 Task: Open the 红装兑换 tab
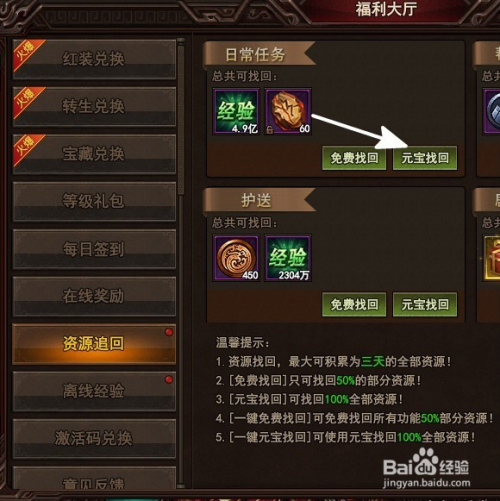[94, 59]
